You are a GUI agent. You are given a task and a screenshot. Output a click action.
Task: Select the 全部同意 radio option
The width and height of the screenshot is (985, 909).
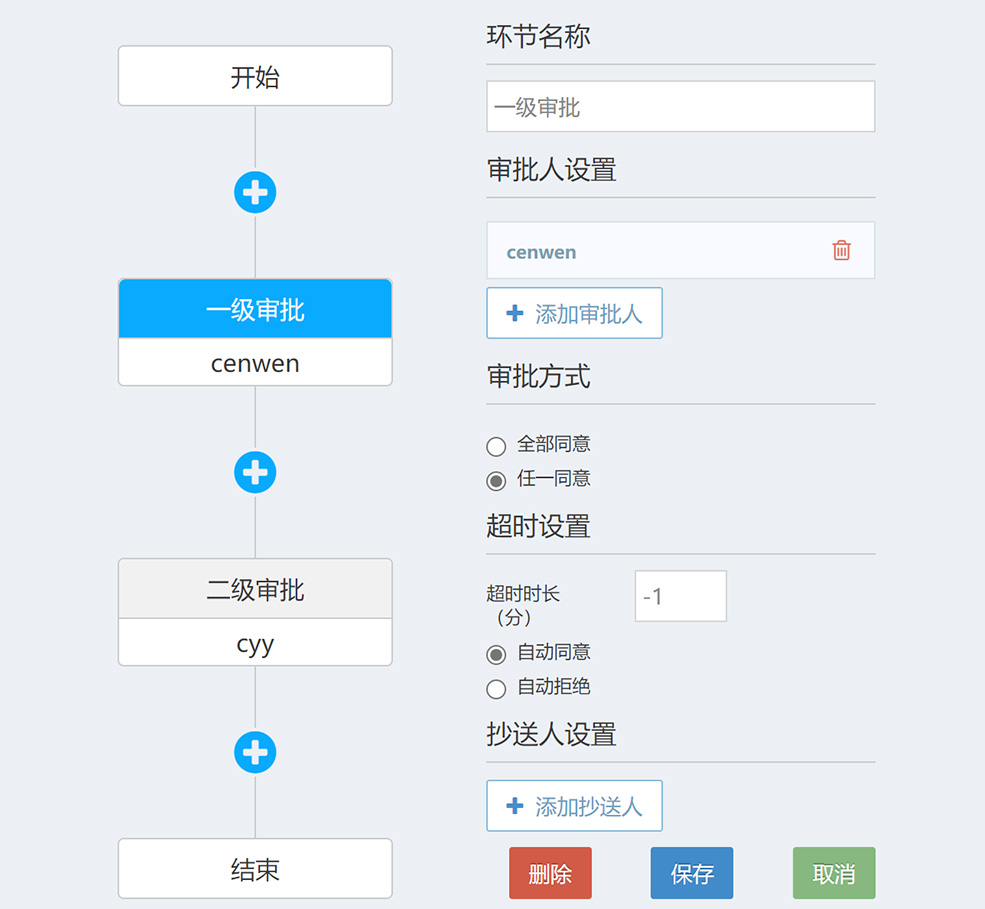pos(496,446)
